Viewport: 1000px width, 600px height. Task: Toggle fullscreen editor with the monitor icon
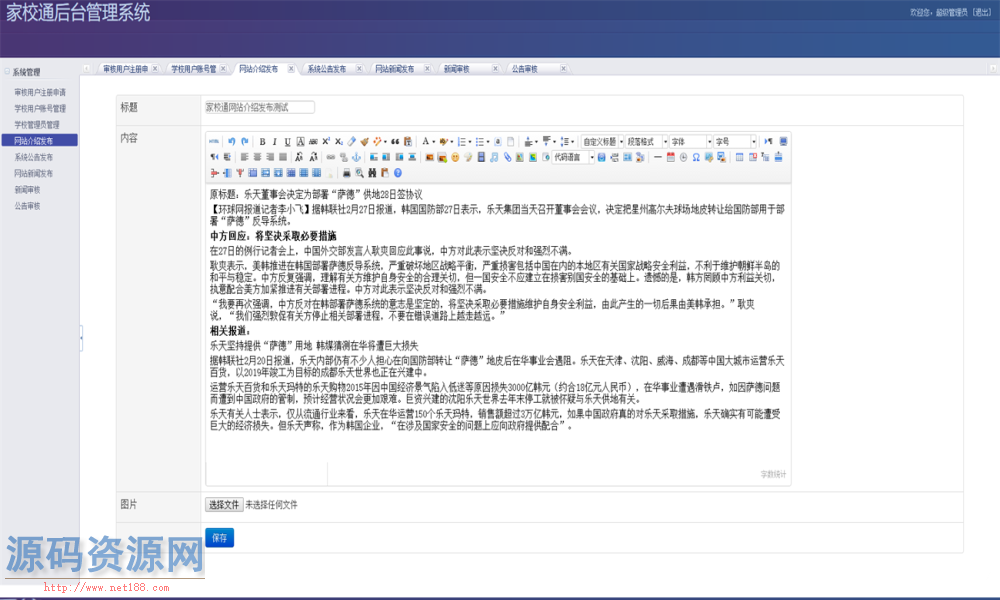pyautogui.click(x=783, y=142)
